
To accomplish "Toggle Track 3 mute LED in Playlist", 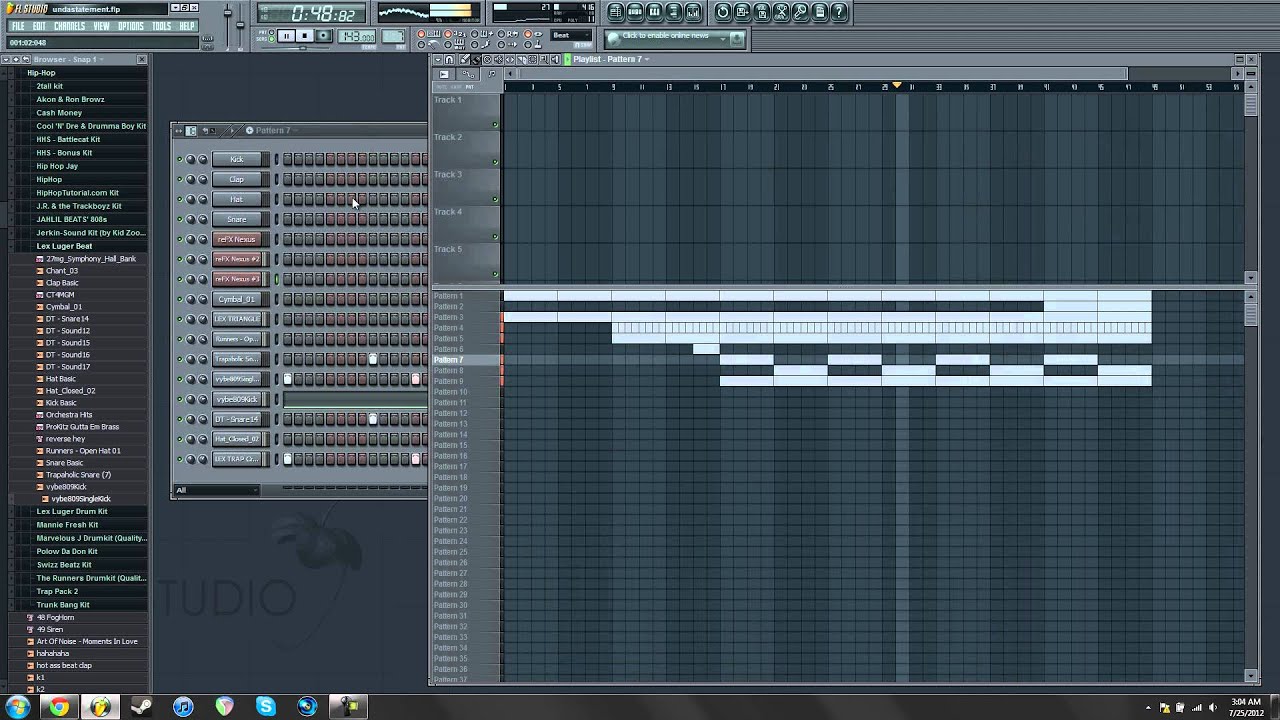I will 495,199.
